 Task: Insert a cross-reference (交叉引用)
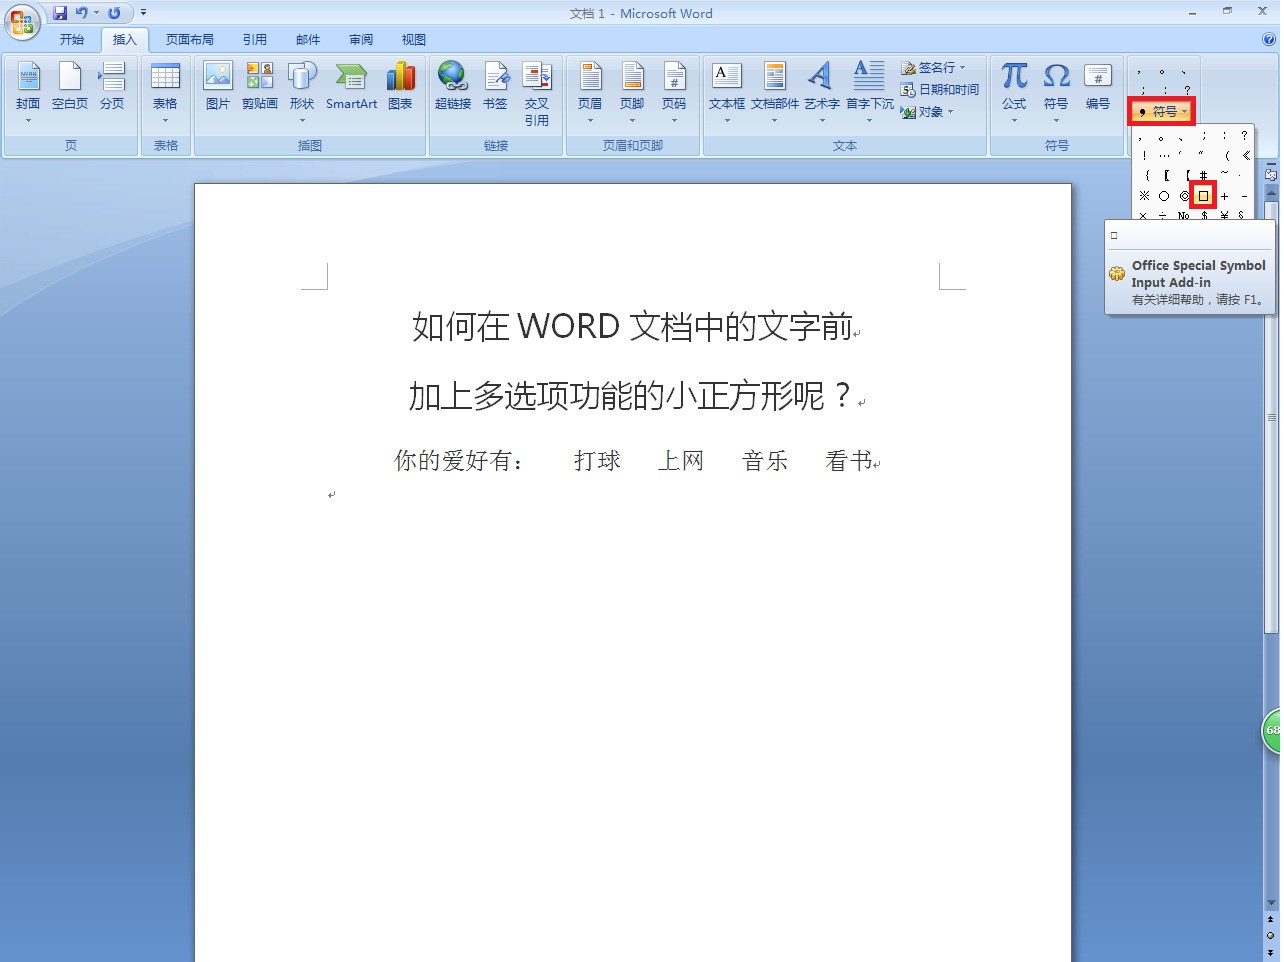point(537,93)
